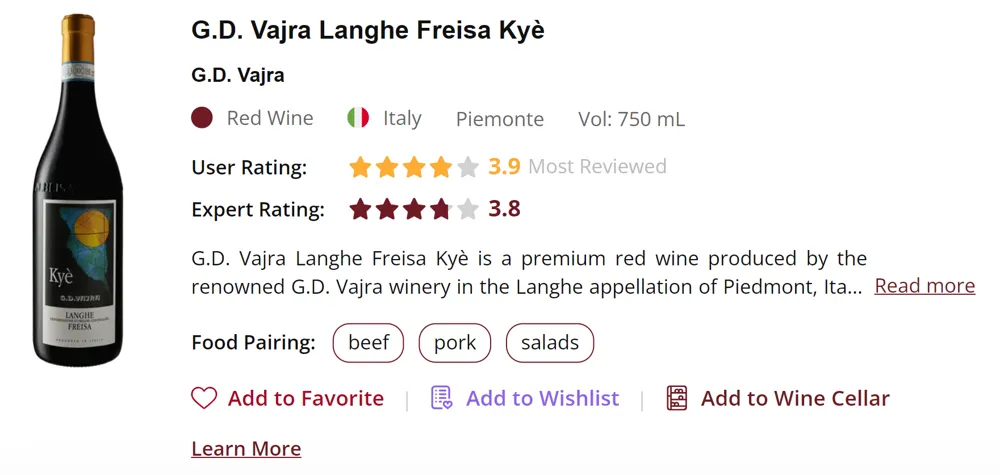
Task: Select the salads food pairing tag
Action: (x=550, y=343)
